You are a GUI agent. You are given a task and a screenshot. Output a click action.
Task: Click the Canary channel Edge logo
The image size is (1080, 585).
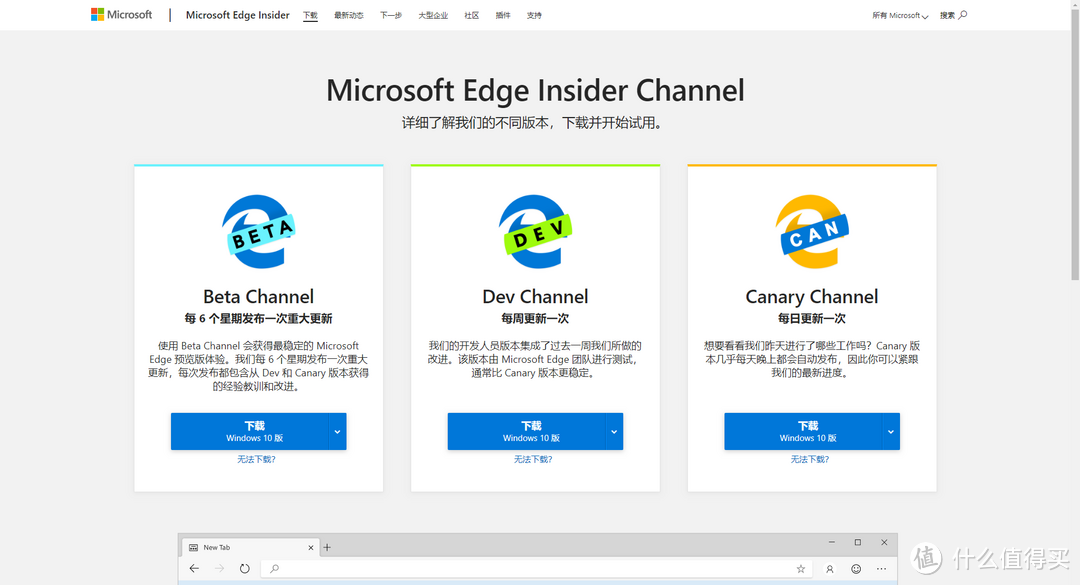(x=812, y=232)
